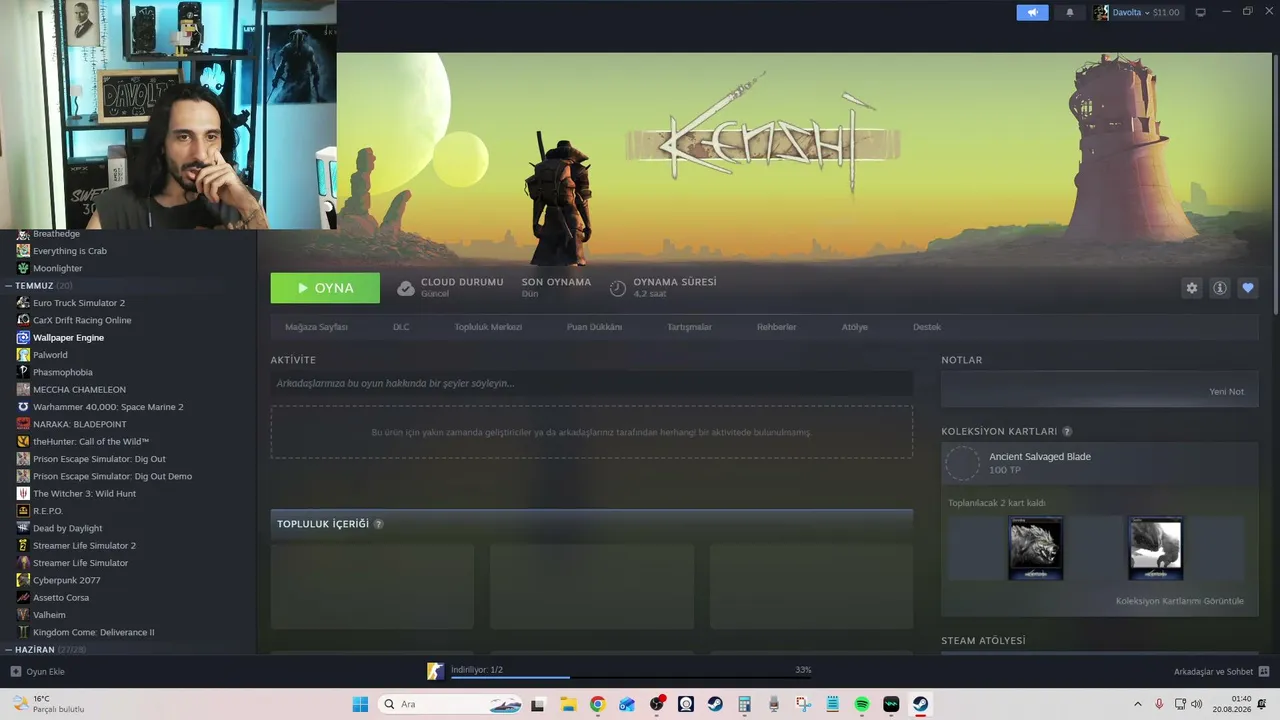Open the notifications bell
1280x720 pixels.
[x=1069, y=12]
